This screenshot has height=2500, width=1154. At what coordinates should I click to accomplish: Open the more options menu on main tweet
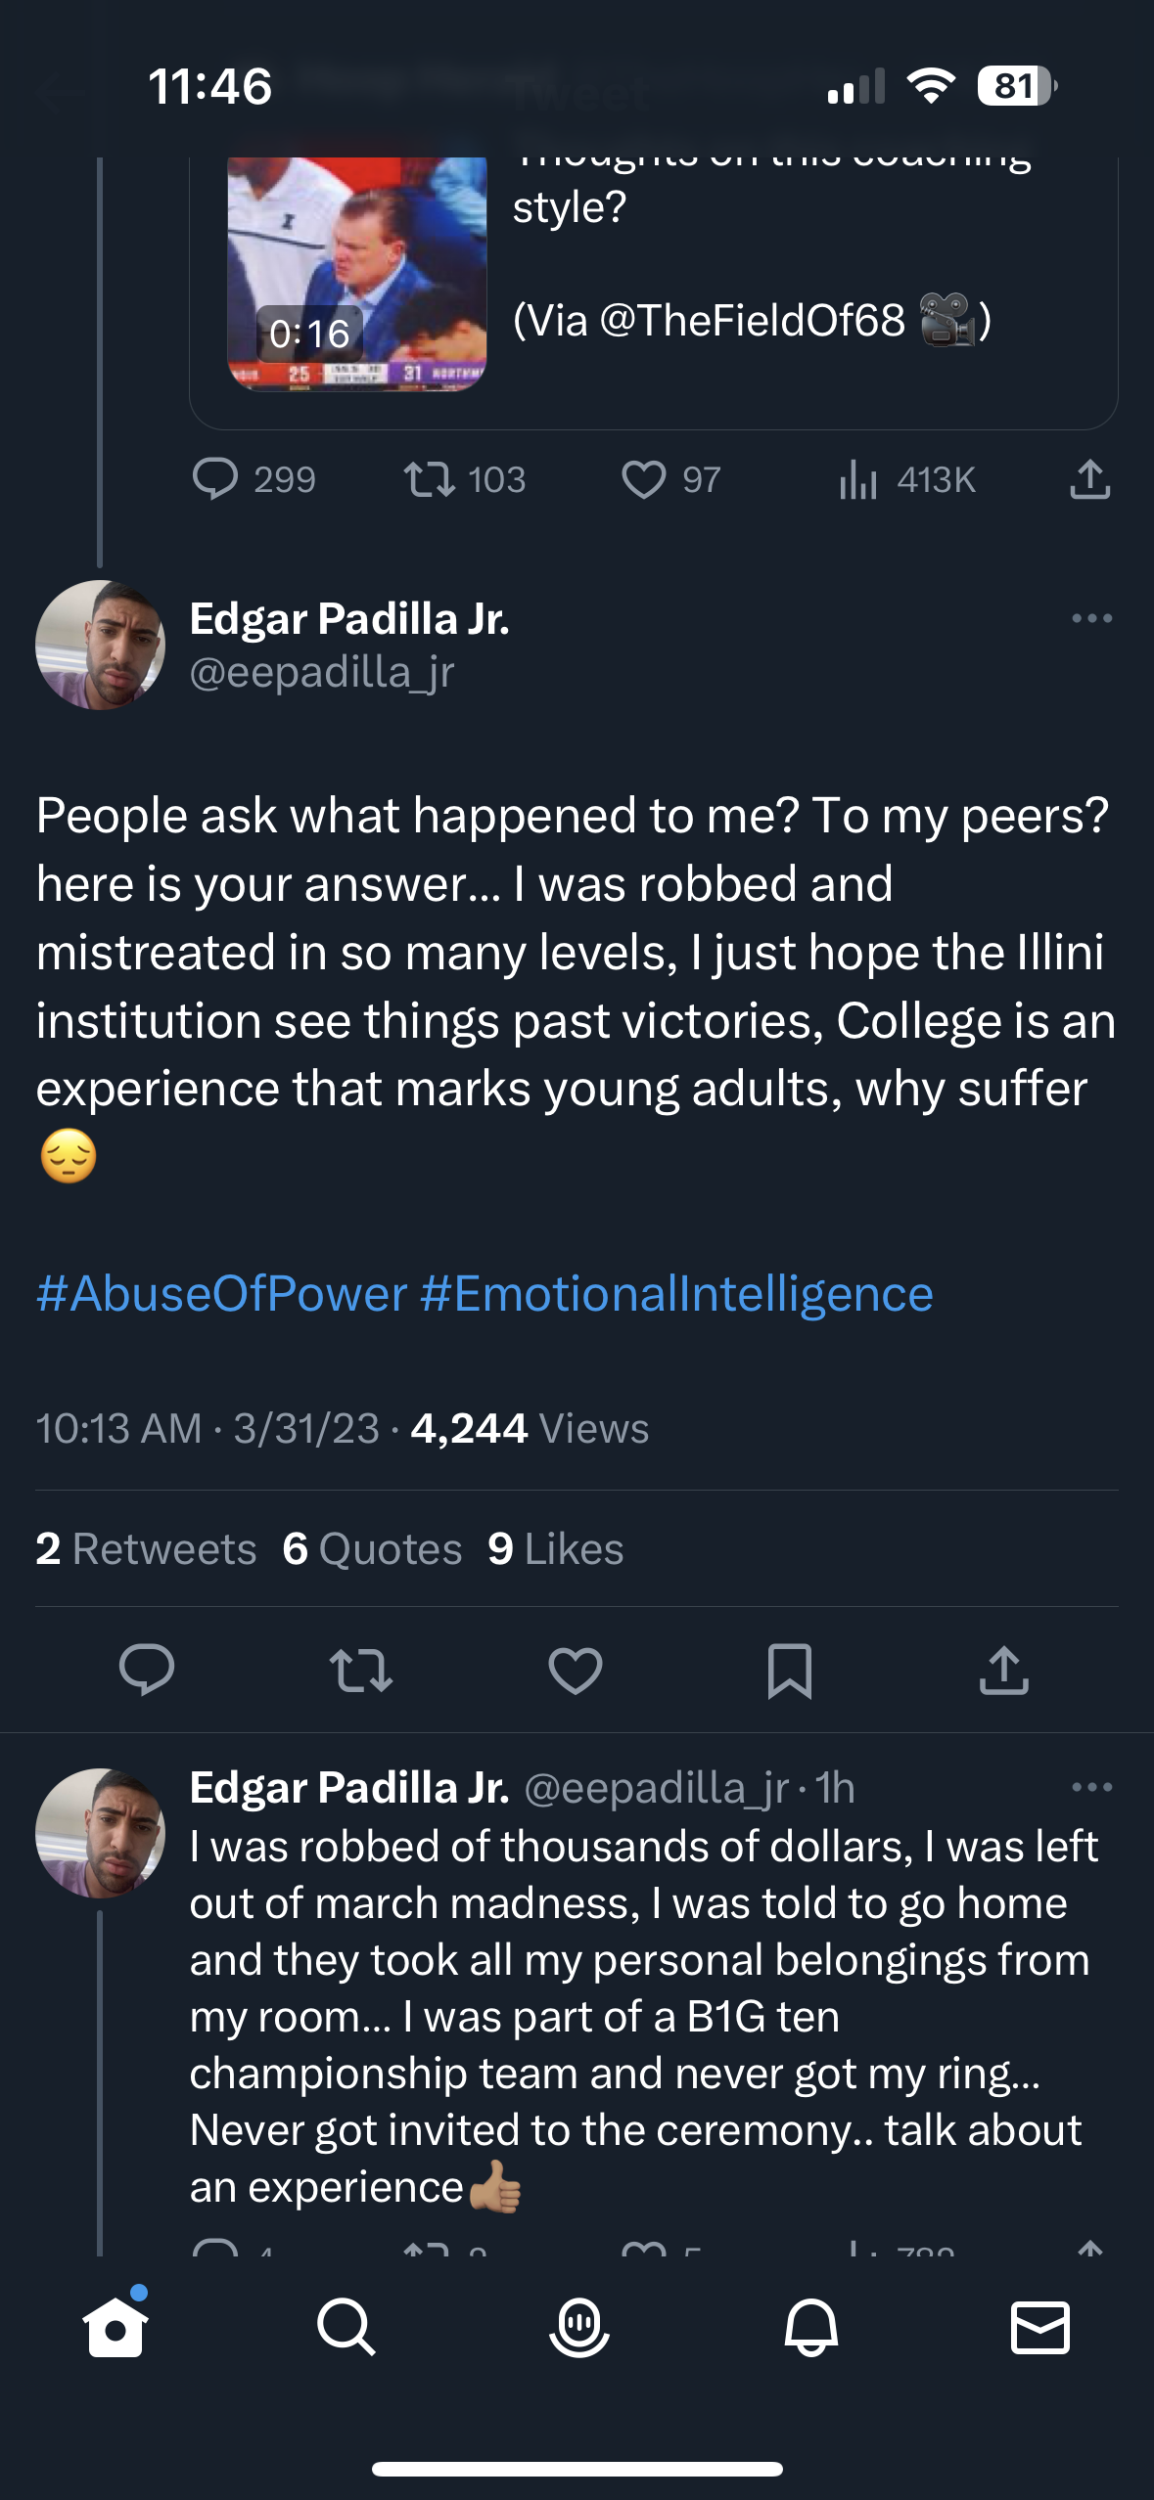(x=1091, y=618)
